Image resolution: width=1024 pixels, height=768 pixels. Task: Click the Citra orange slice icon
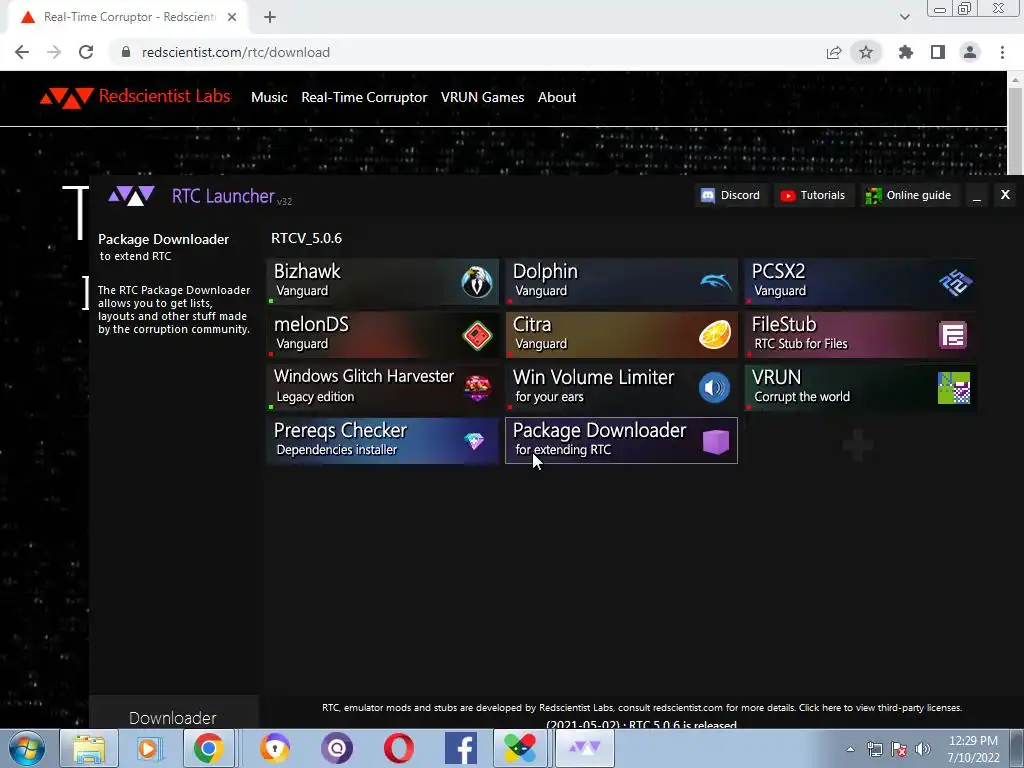[715, 335]
